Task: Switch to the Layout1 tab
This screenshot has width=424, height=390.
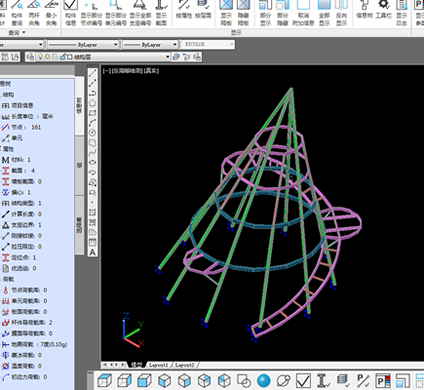Action: pos(158,365)
